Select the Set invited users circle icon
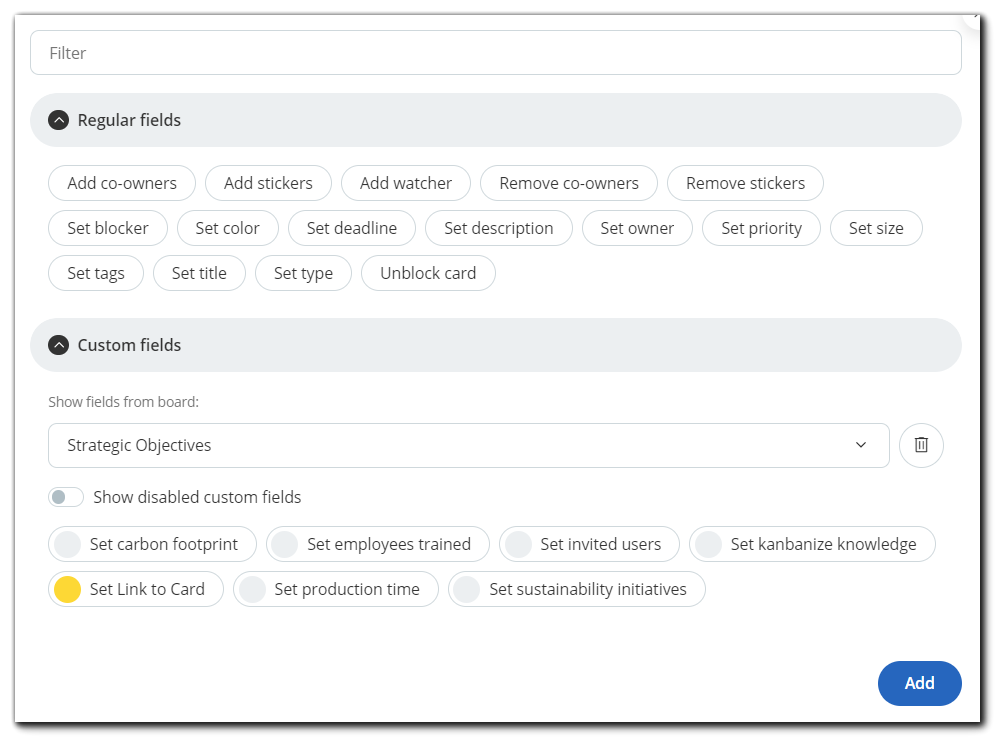 point(518,544)
